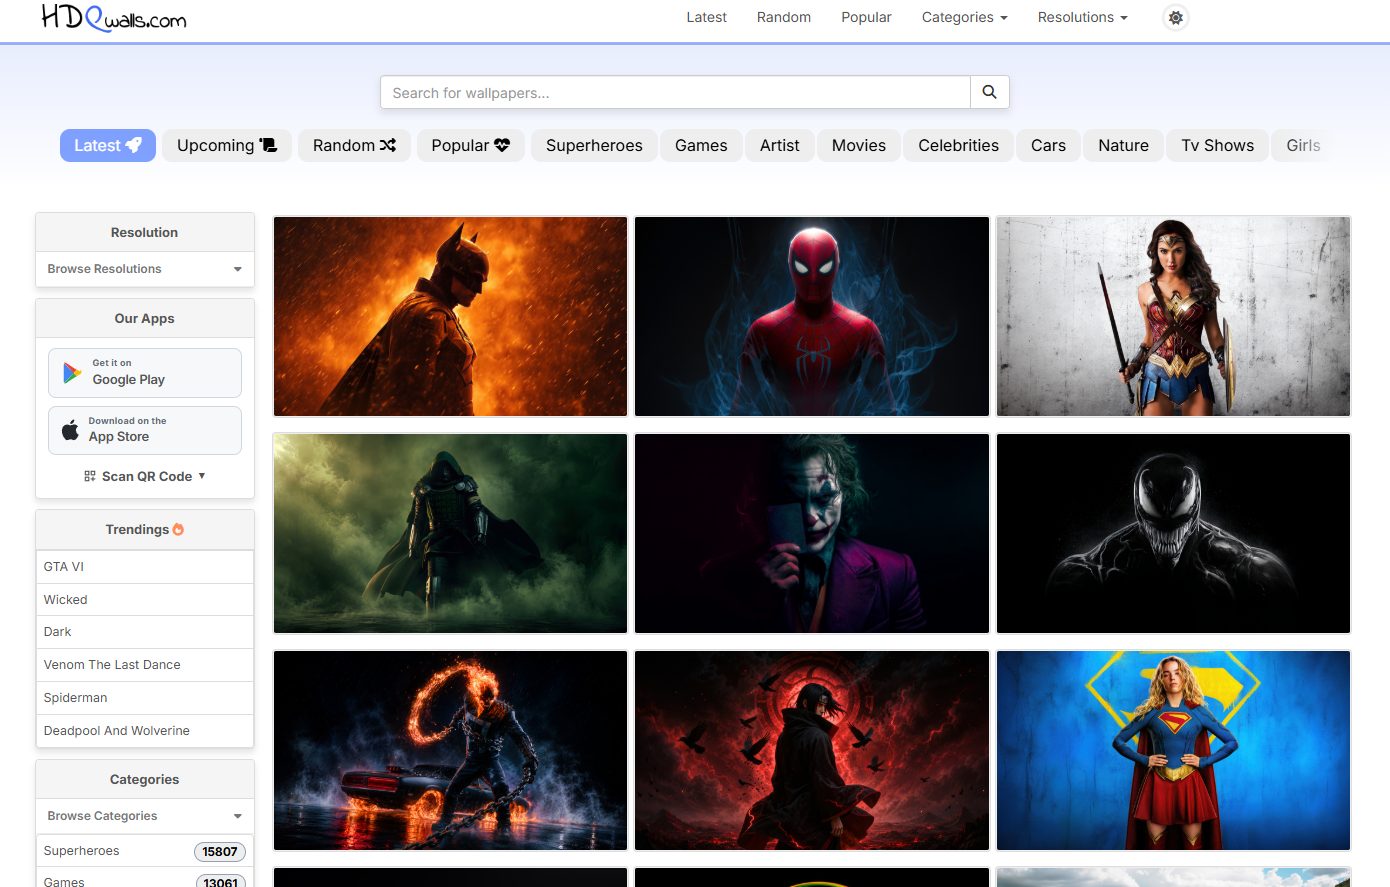
Task: Select the Upcoming tab
Action: point(227,145)
